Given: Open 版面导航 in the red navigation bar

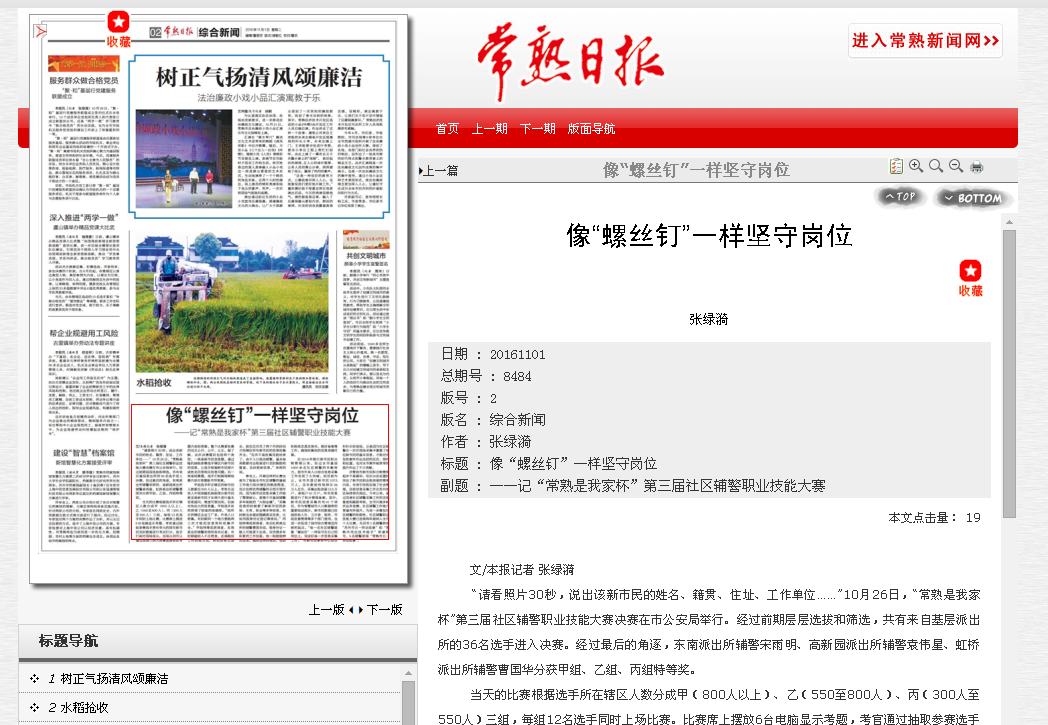Looking at the screenshot, I should (591, 128).
